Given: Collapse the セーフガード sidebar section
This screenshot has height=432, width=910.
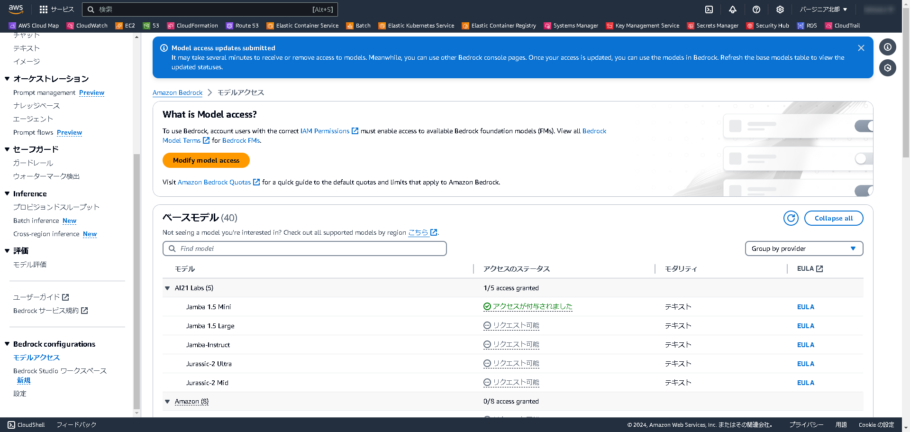Looking at the screenshot, I should pyautogui.click(x=7, y=150).
